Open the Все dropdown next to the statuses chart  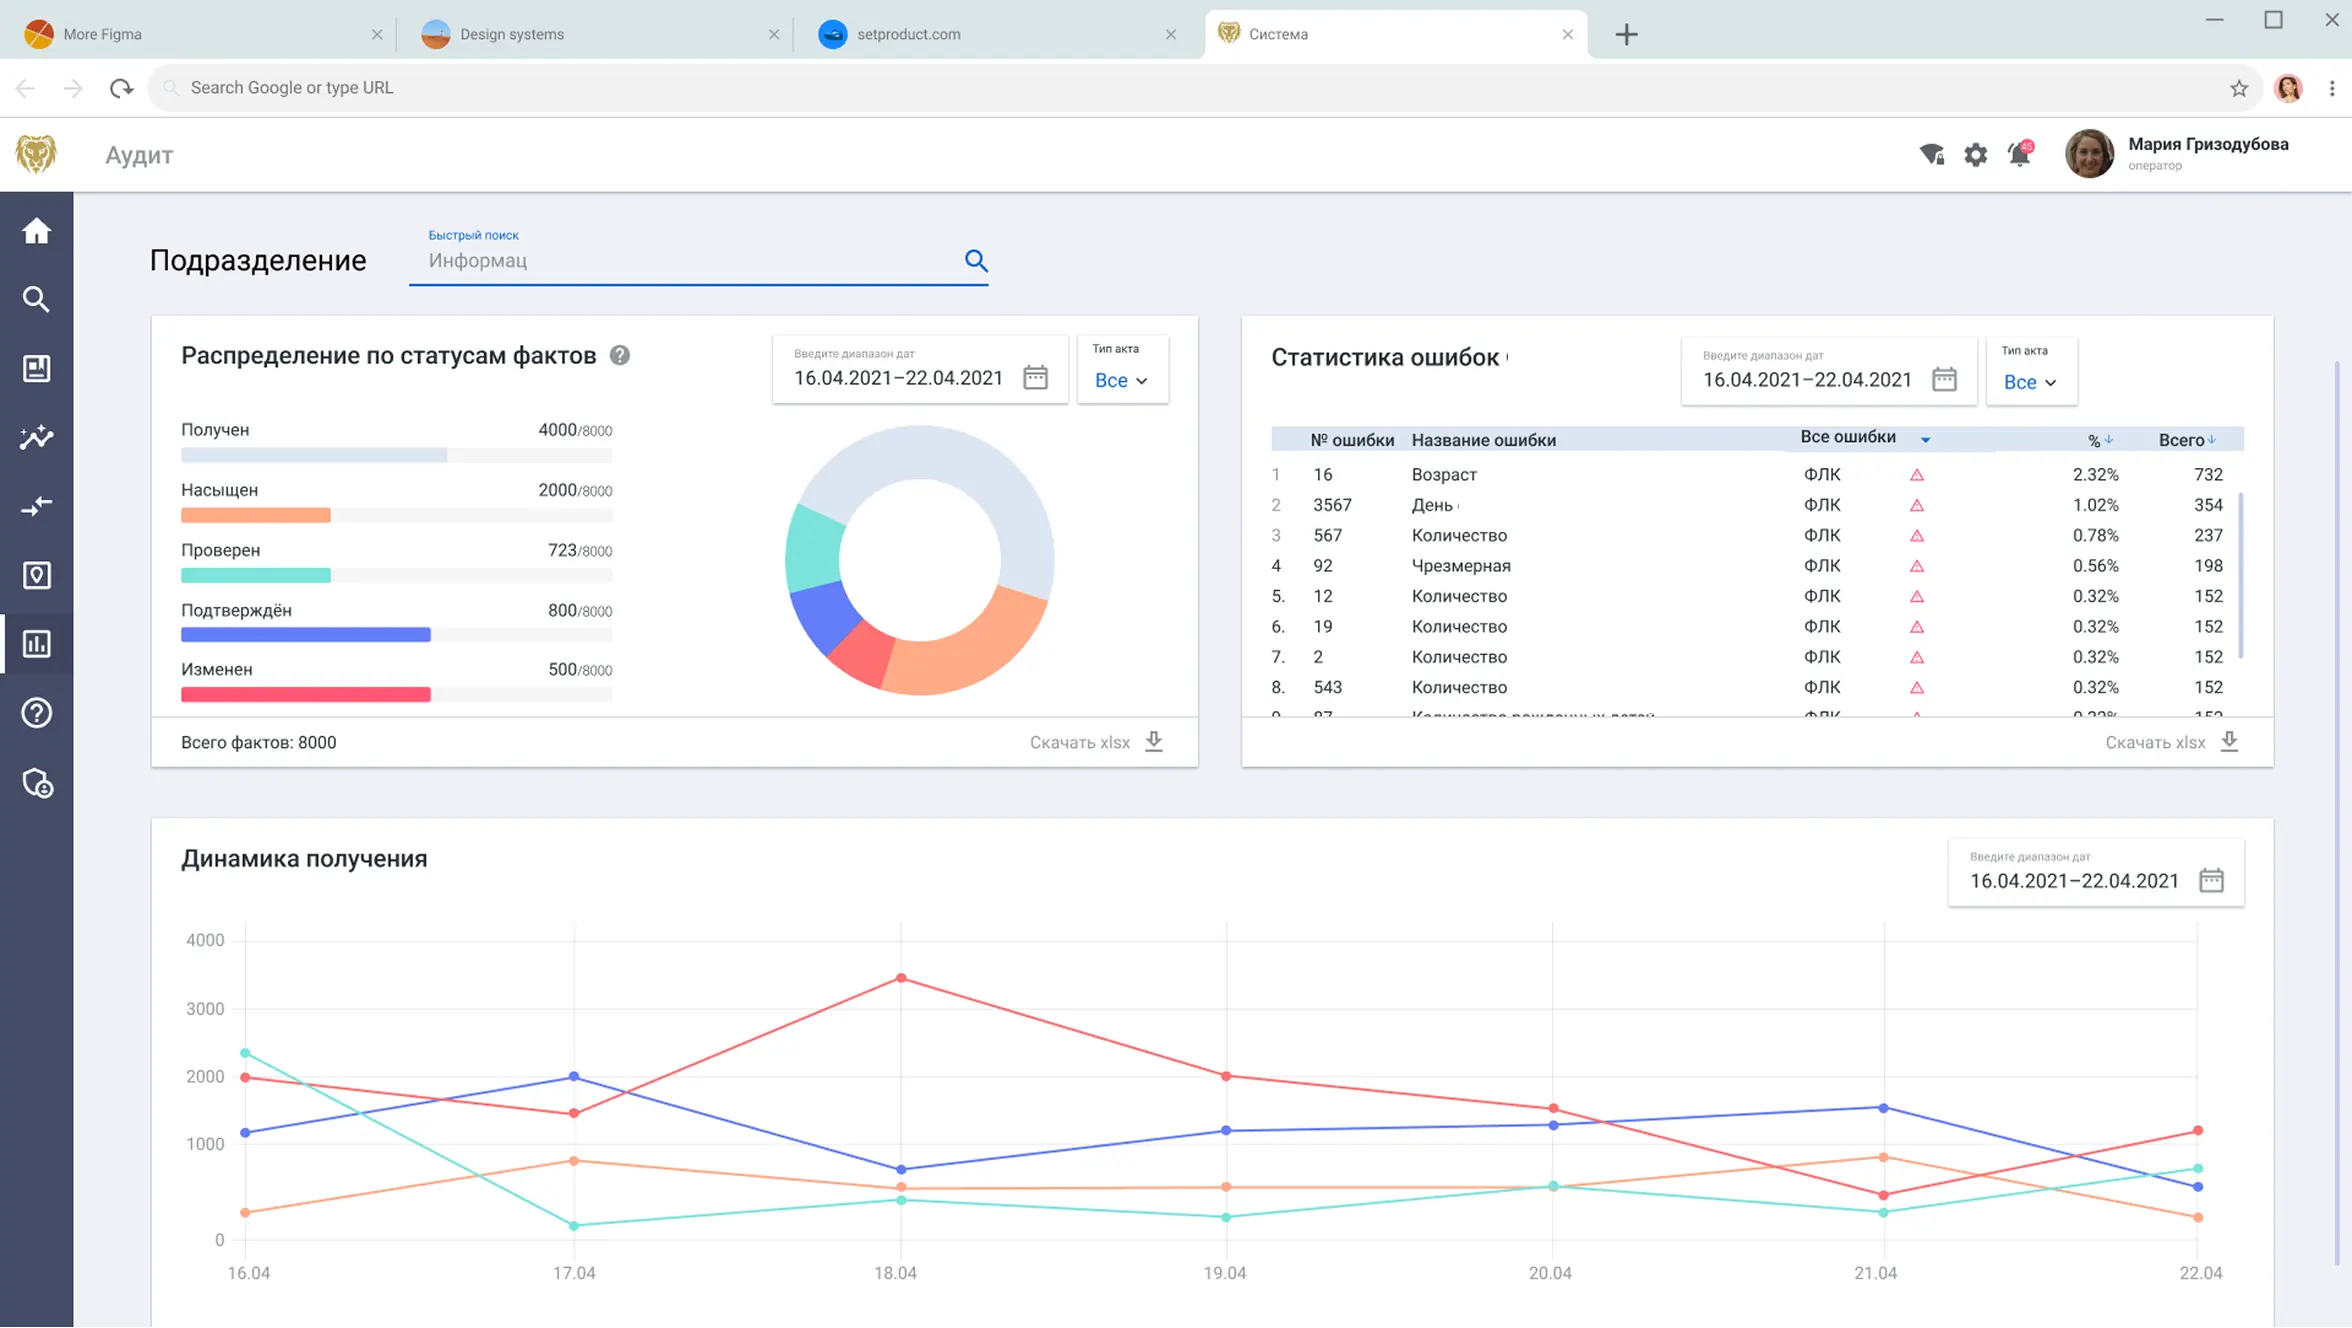click(1121, 380)
